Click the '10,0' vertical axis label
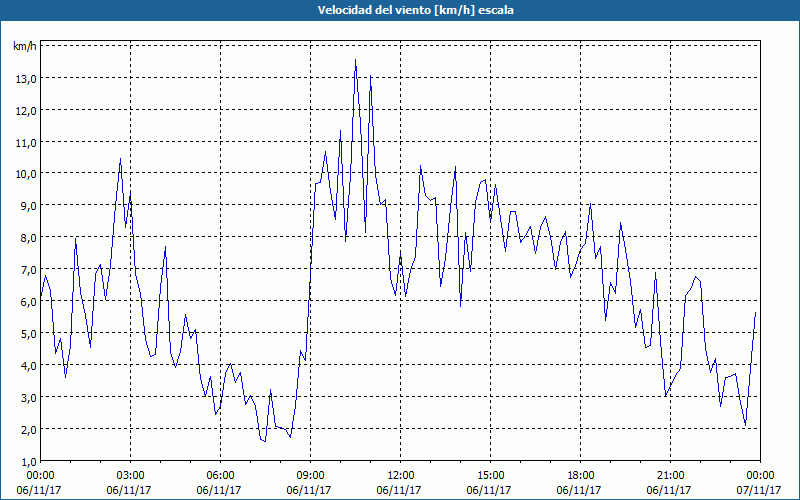The image size is (800, 500). pyautogui.click(x=26, y=174)
